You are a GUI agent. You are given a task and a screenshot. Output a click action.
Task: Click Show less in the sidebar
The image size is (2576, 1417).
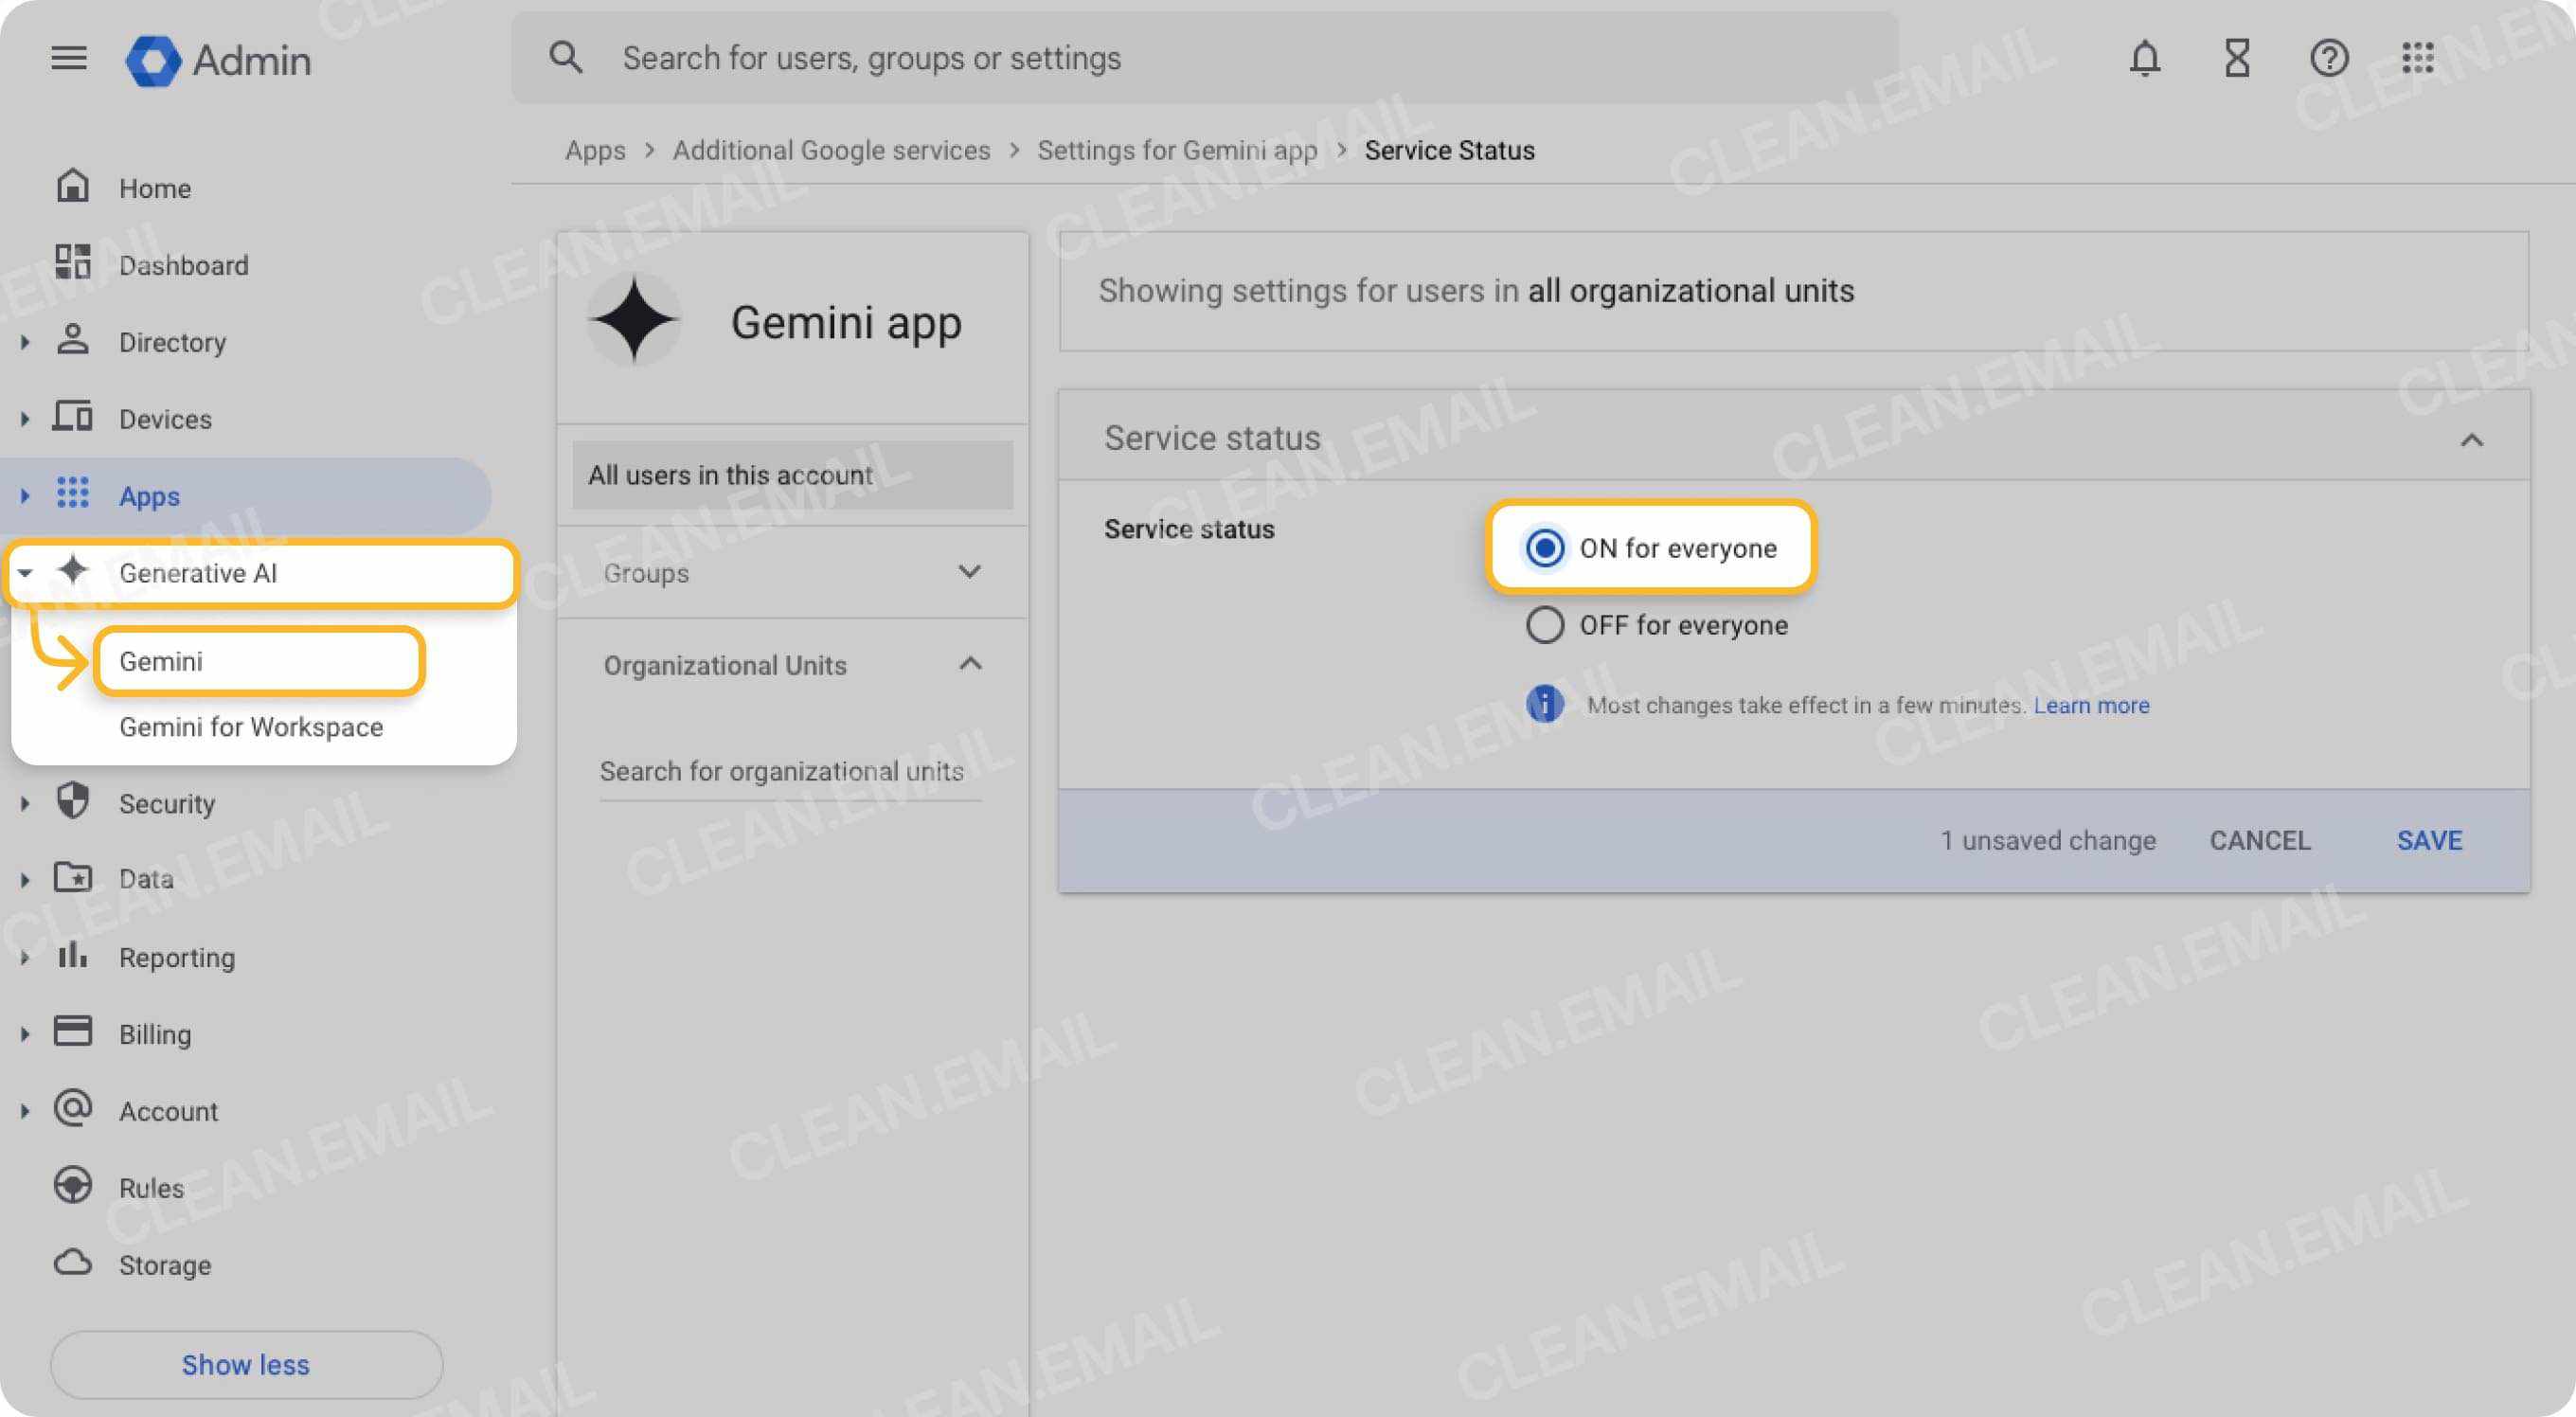click(x=245, y=1364)
